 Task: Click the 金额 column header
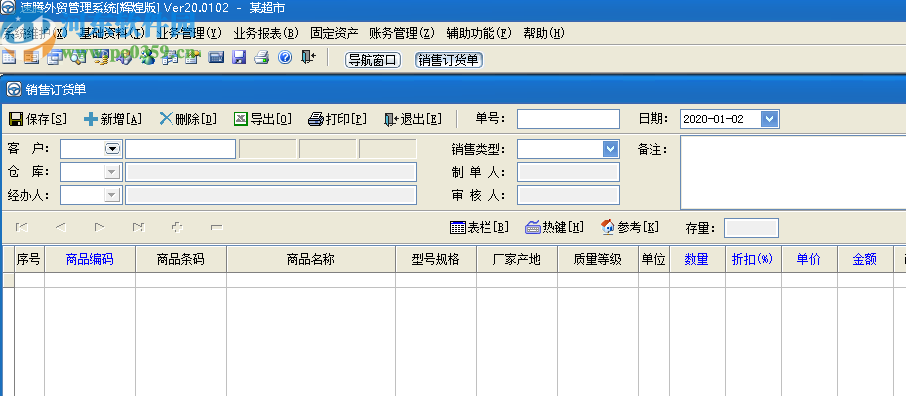pos(865,260)
